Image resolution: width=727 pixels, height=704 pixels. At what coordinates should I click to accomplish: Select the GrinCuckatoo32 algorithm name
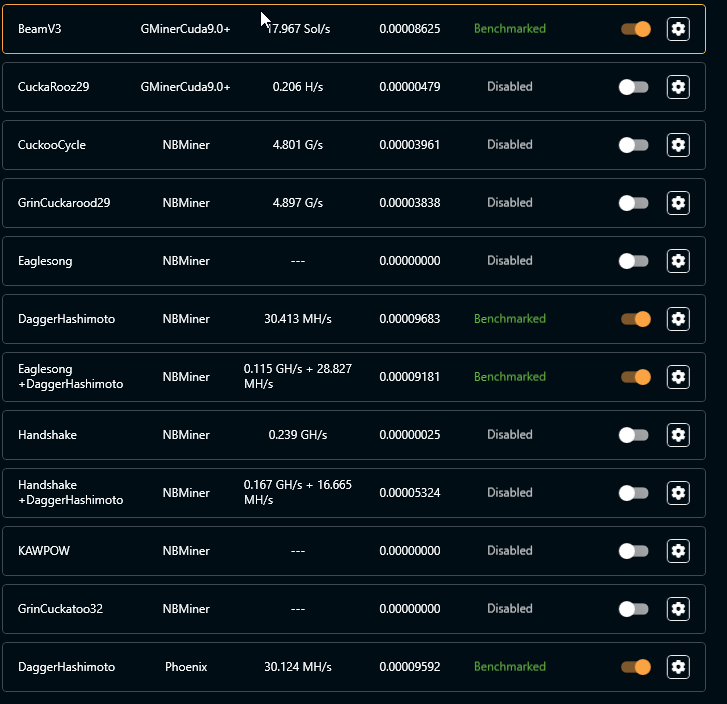coord(60,608)
